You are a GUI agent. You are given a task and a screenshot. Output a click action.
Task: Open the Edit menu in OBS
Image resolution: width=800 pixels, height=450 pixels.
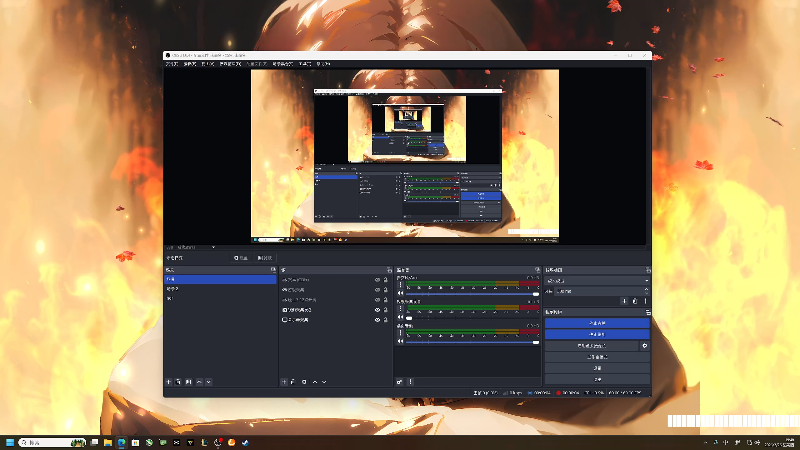click(190, 64)
